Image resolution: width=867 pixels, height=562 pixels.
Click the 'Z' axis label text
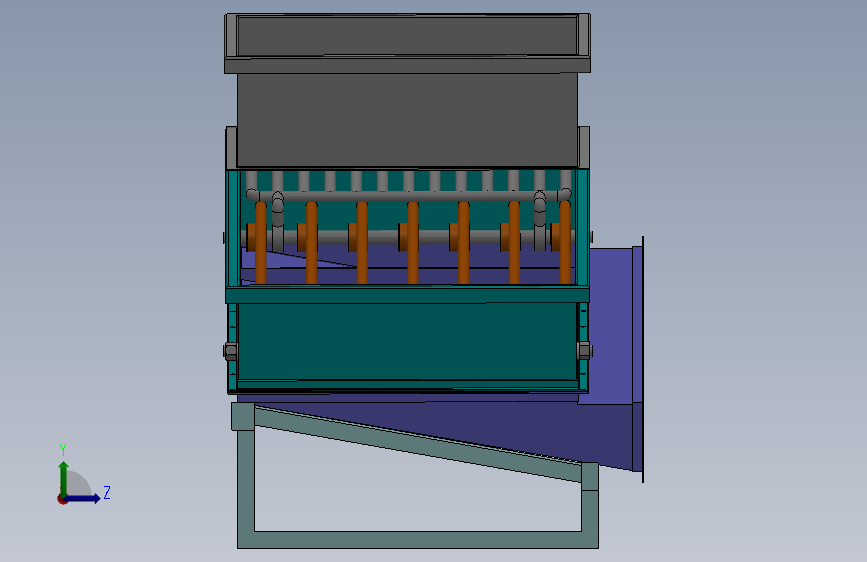[107, 492]
